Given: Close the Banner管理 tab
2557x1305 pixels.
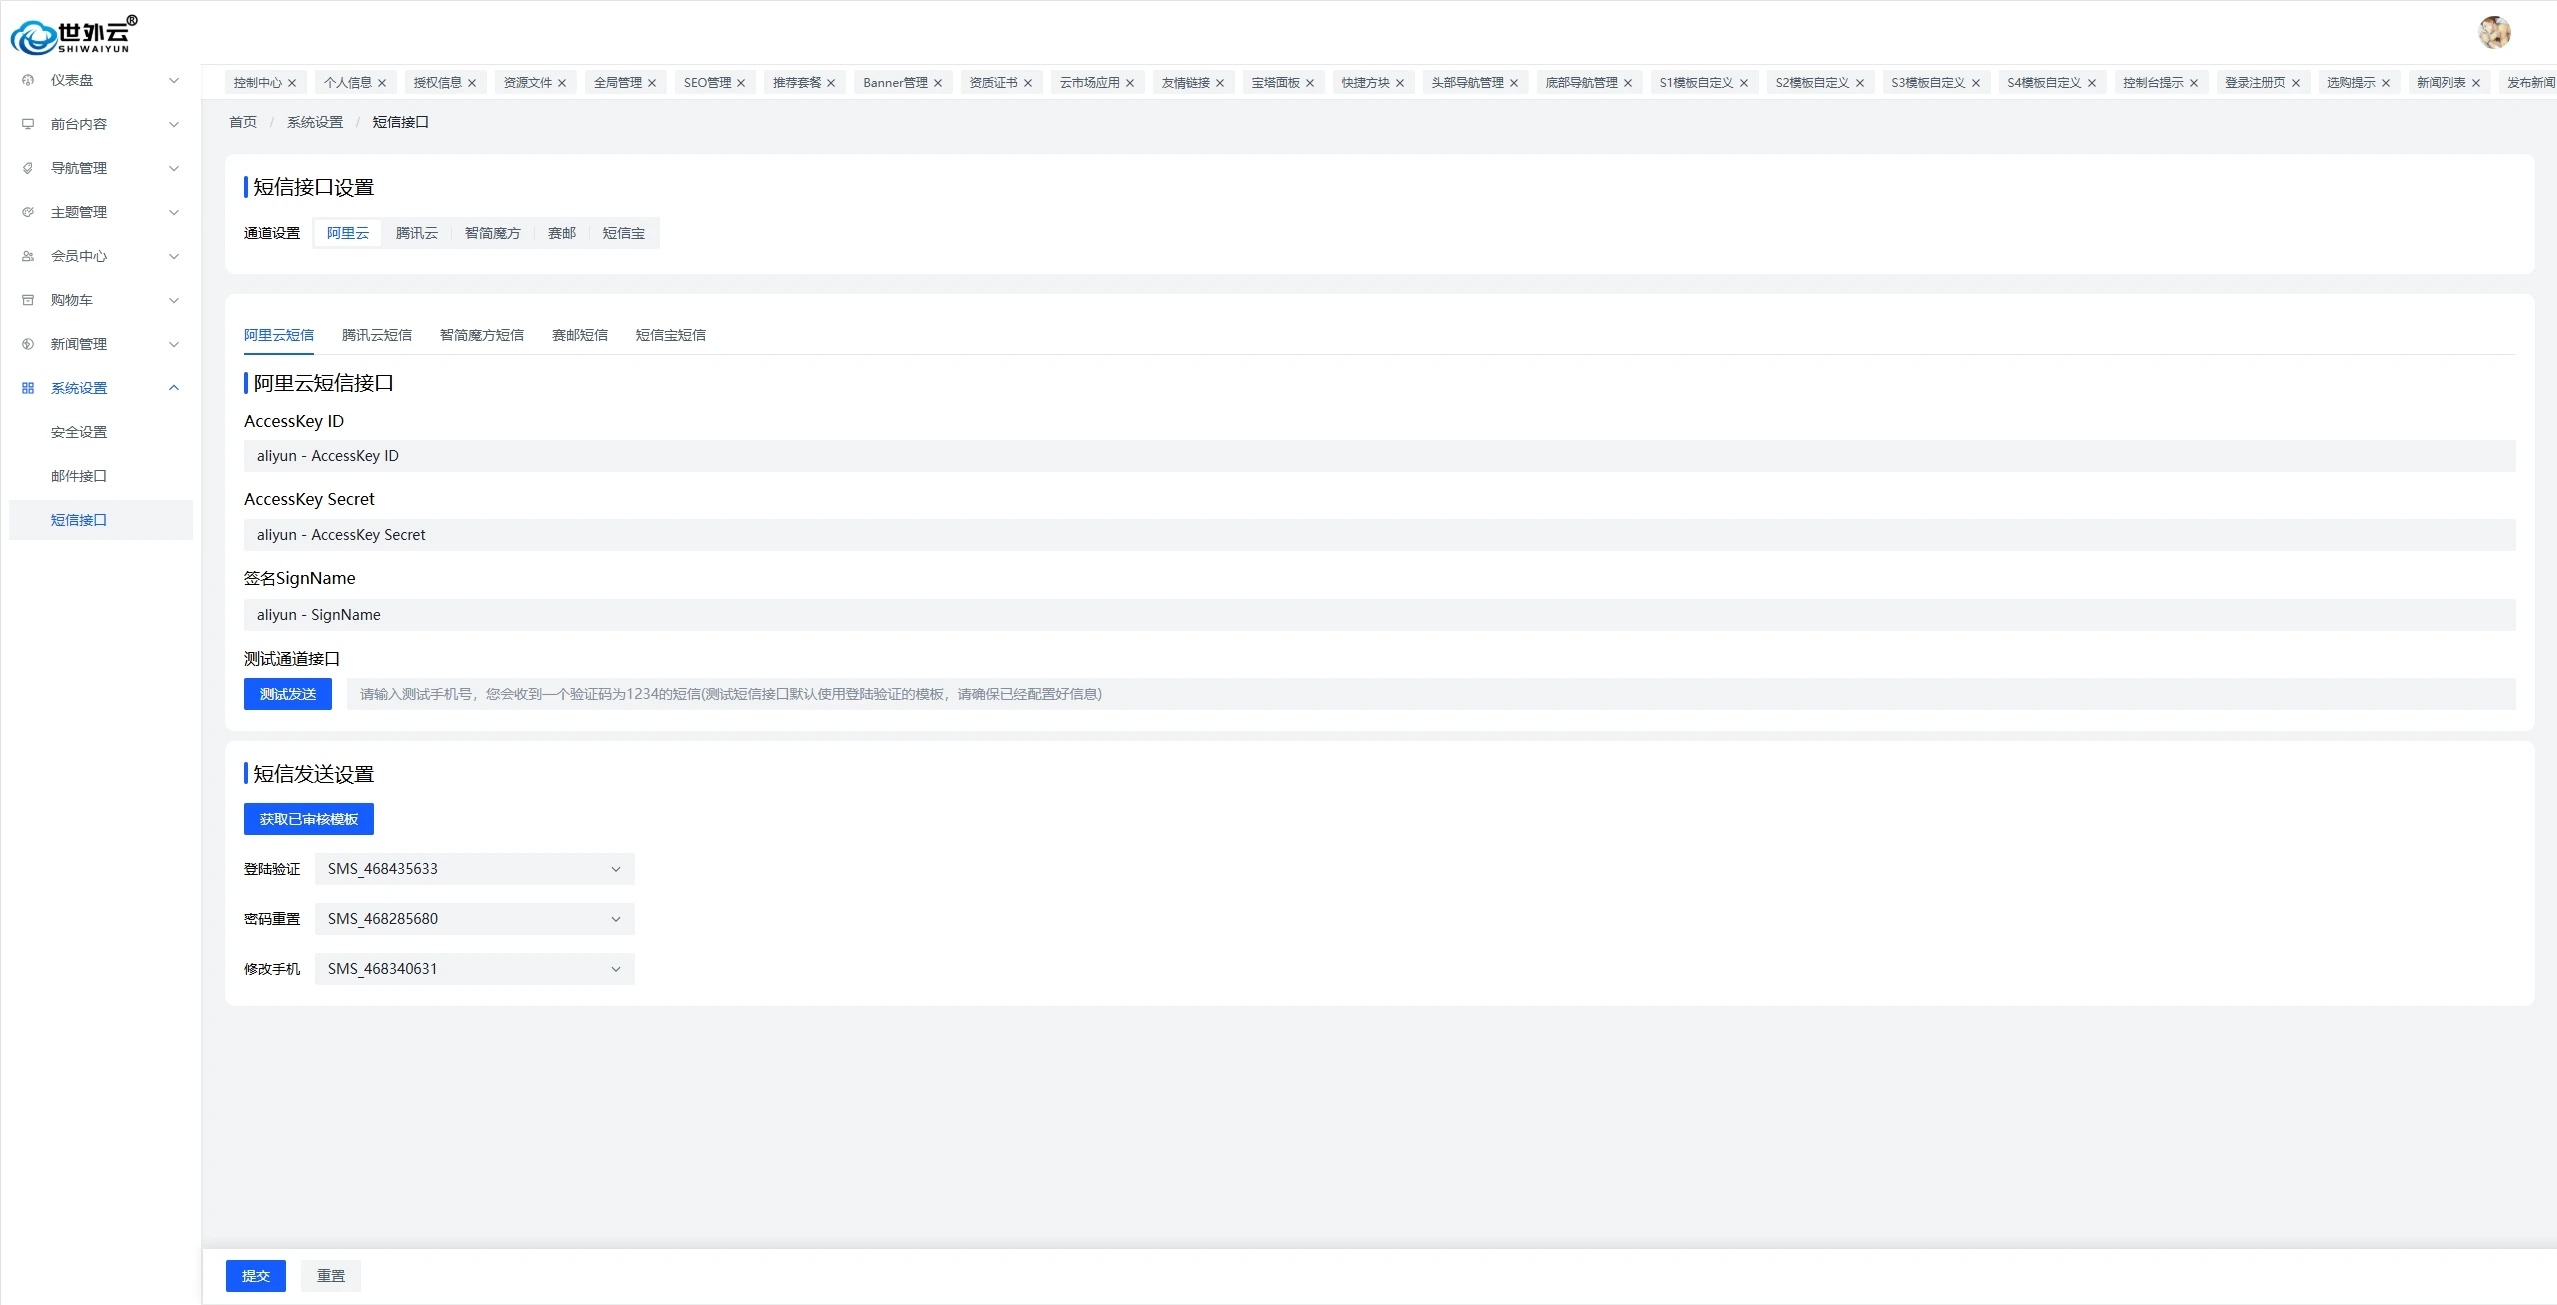Looking at the screenshot, I should [x=938, y=83].
